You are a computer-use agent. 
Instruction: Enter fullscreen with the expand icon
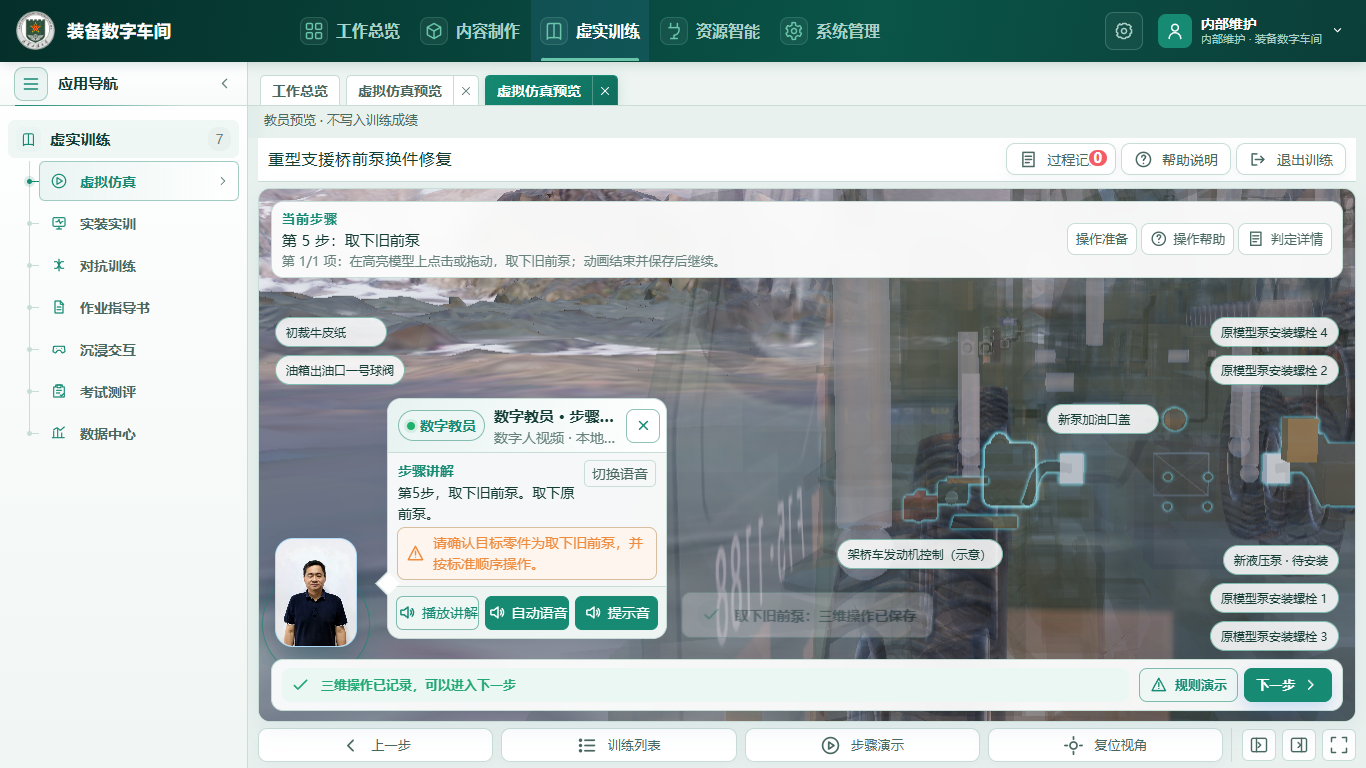(x=1337, y=745)
